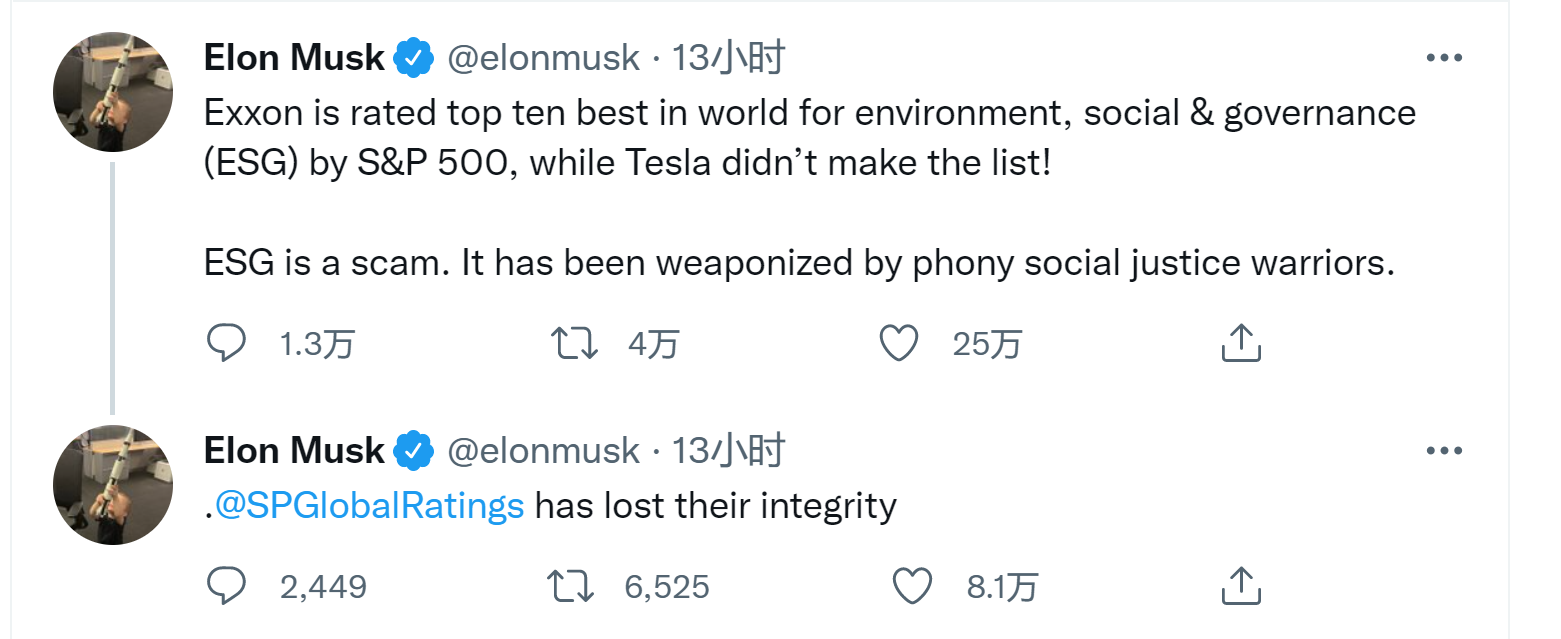Share the lost integrity tweet
1561x639 pixels.
pyautogui.click(x=1240, y=585)
